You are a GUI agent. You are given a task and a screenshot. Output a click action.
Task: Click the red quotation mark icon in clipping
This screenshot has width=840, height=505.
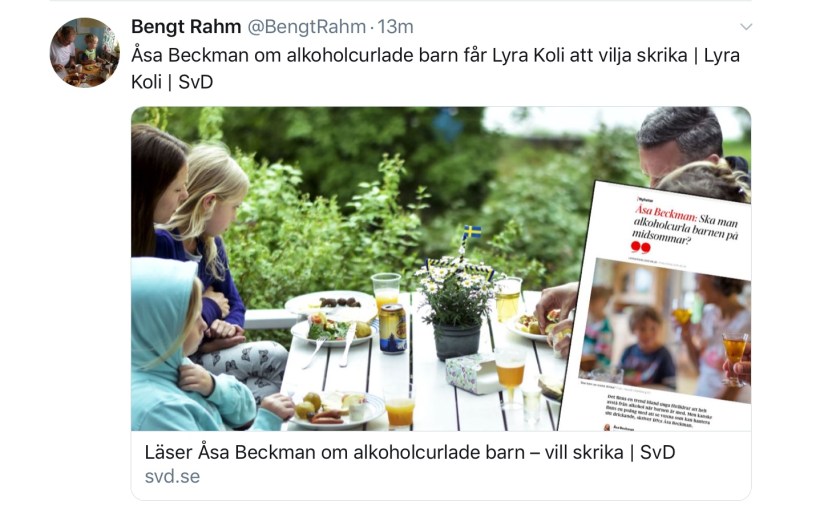(x=640, y=247)
